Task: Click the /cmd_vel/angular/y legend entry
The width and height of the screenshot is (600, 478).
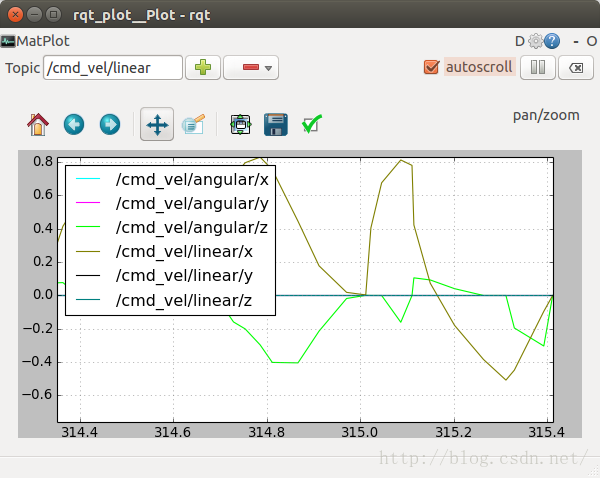Action: (x=192, y=204)
